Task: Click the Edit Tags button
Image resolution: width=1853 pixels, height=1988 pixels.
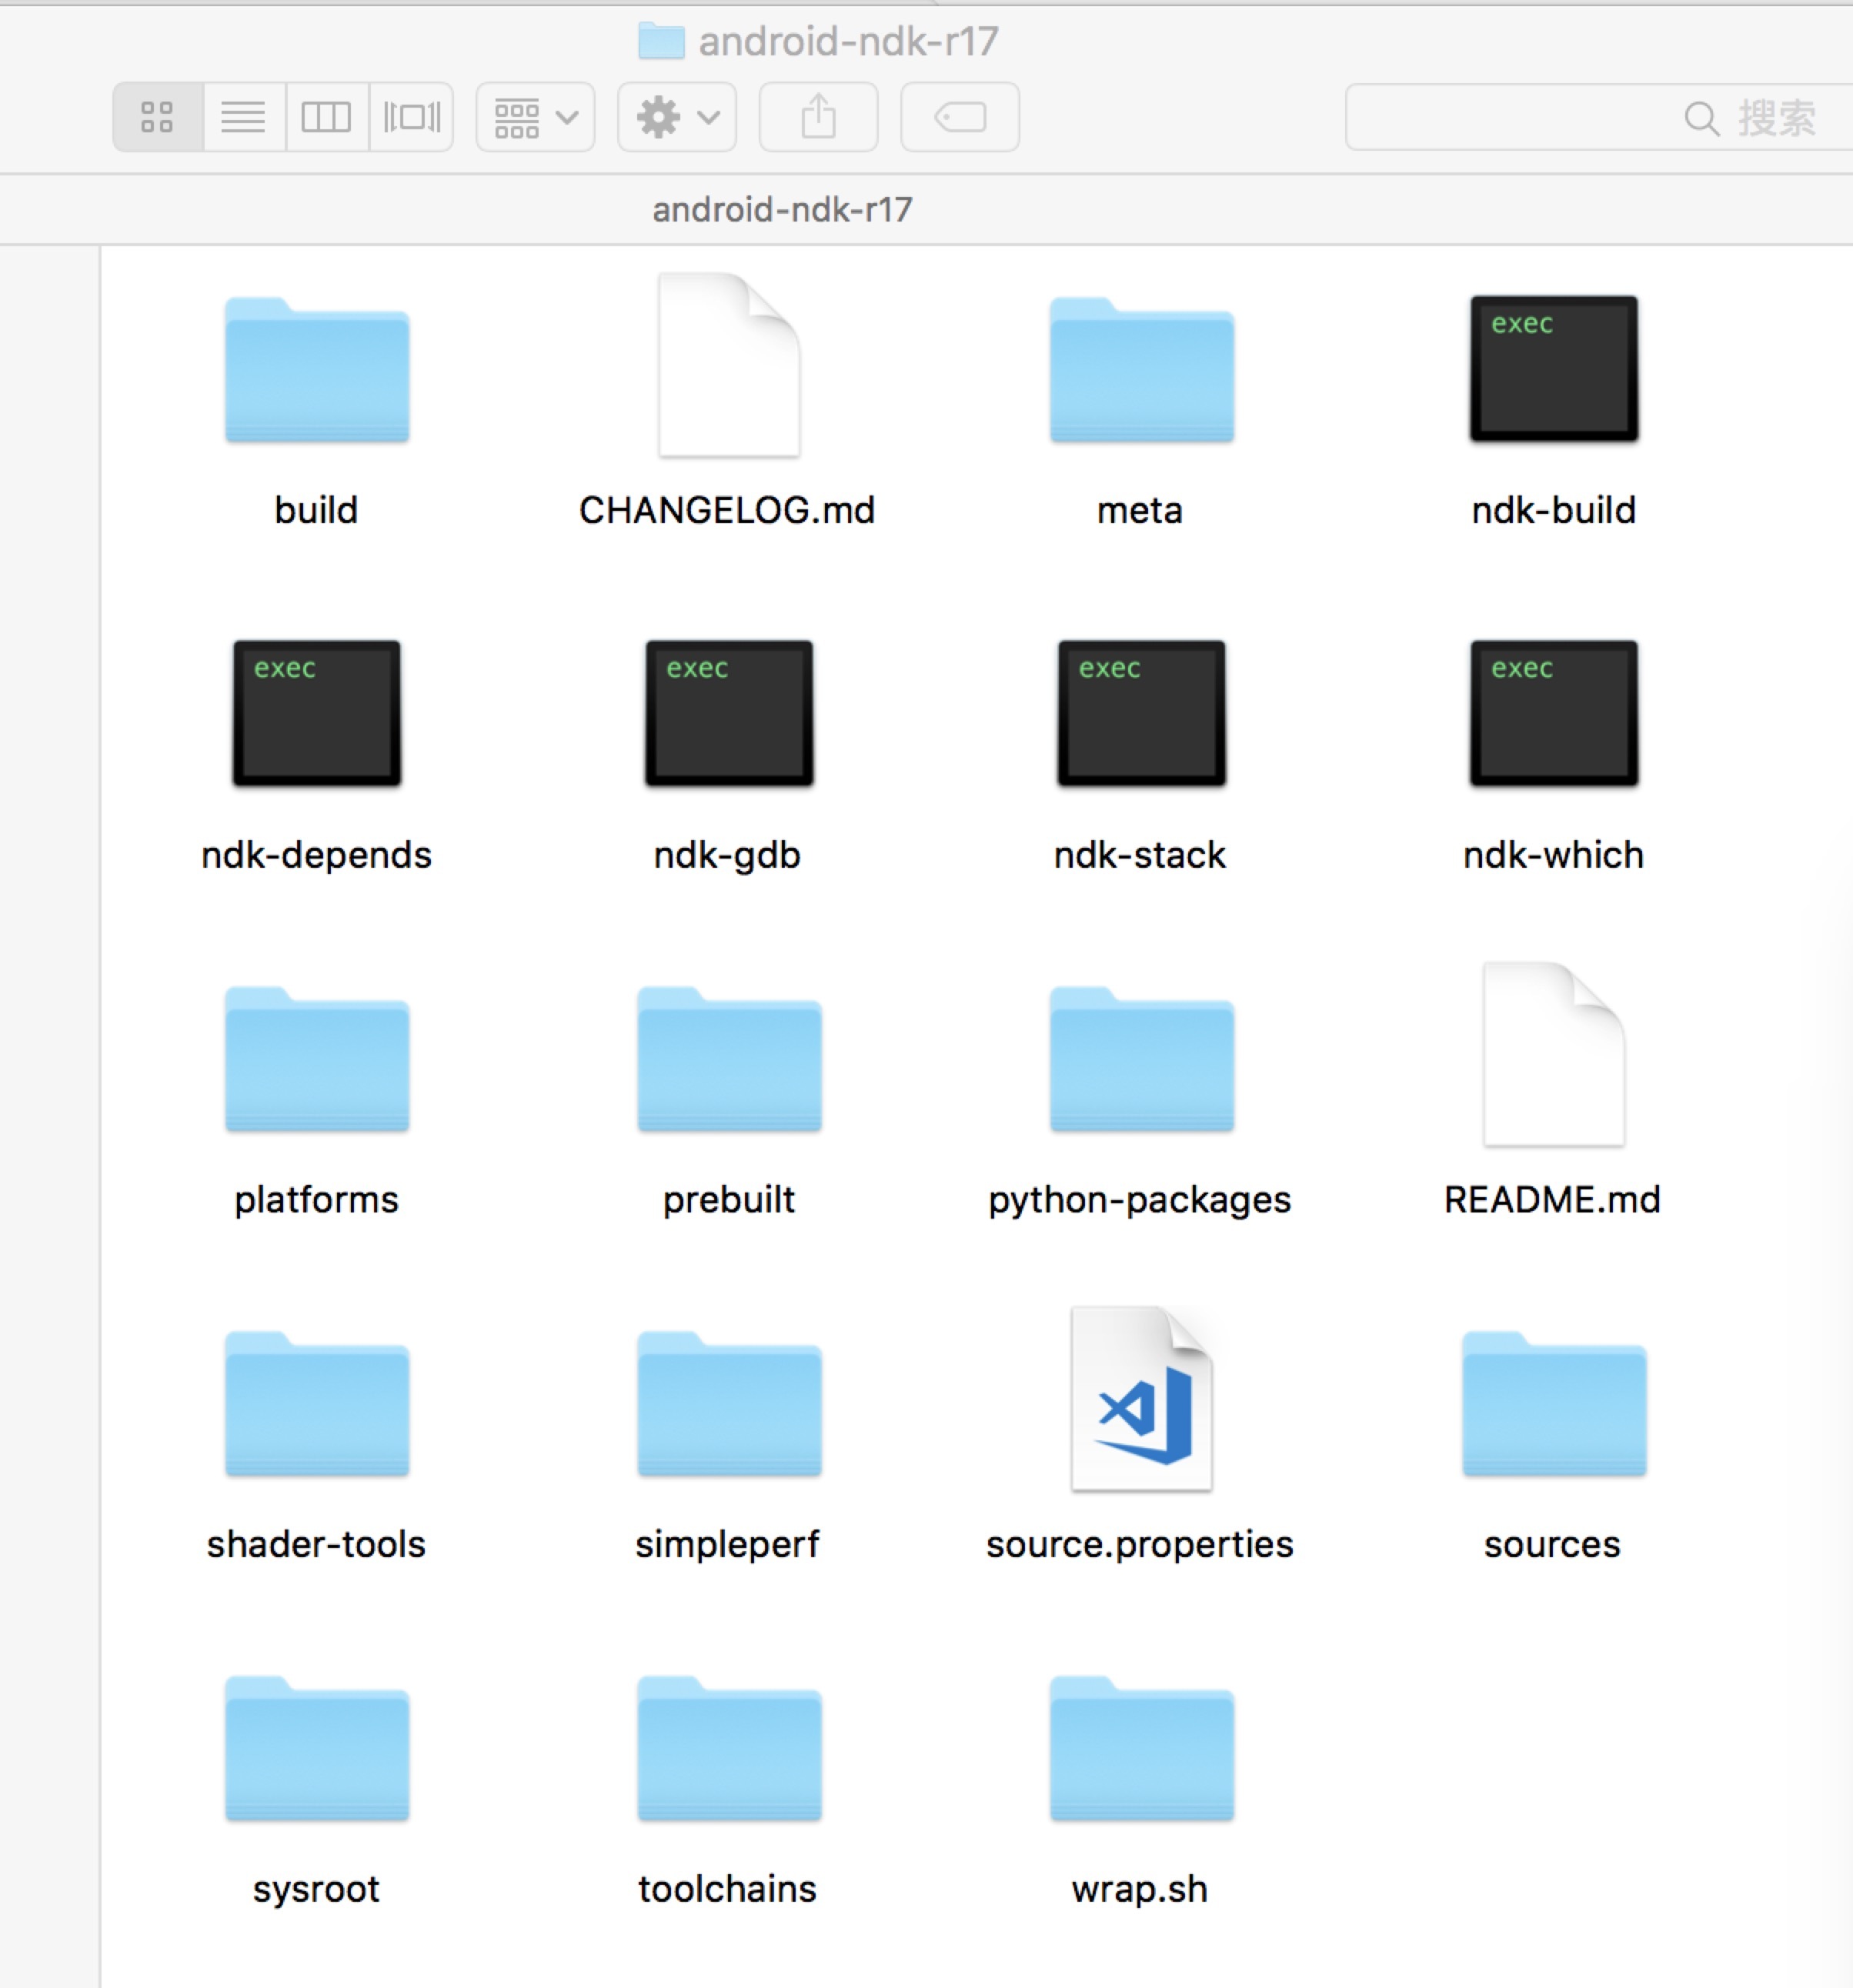Action: click(960, 117)
